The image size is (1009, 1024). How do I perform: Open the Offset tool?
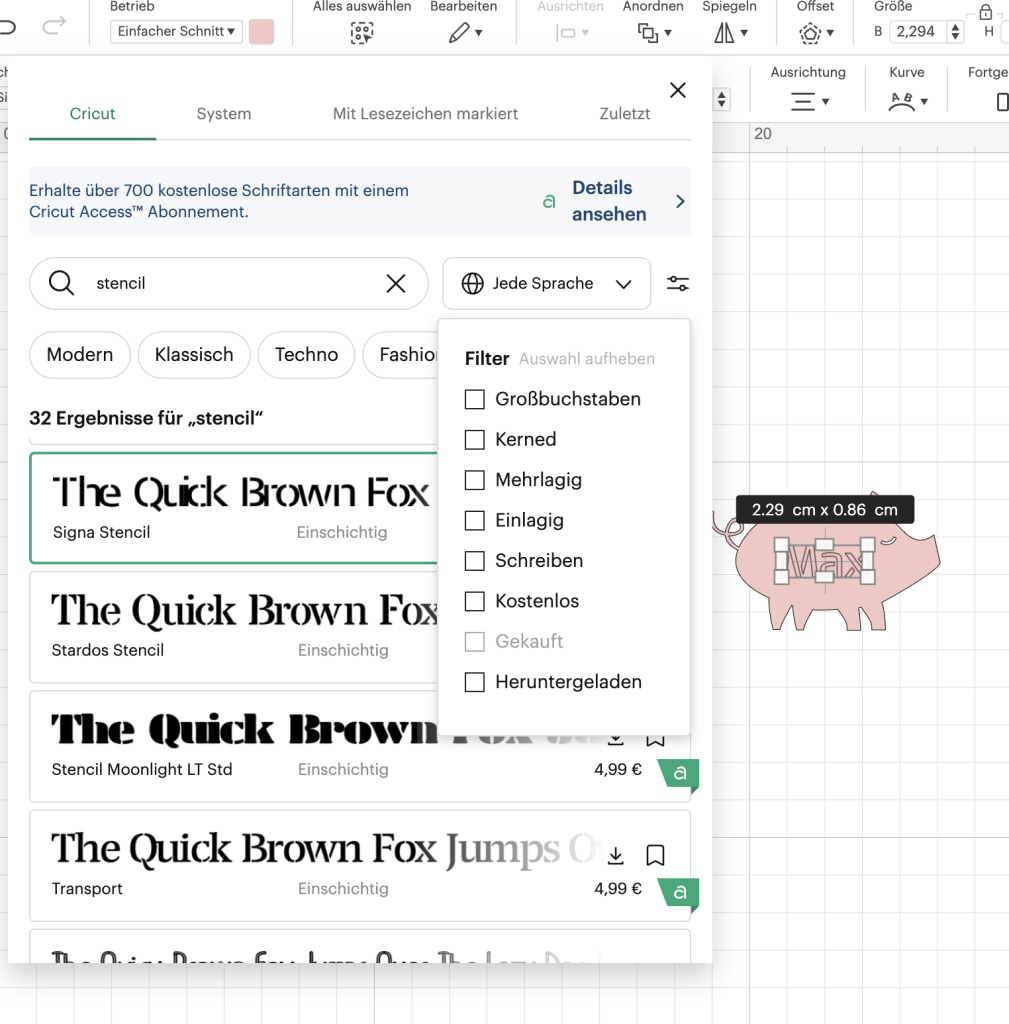coord(815,33)
